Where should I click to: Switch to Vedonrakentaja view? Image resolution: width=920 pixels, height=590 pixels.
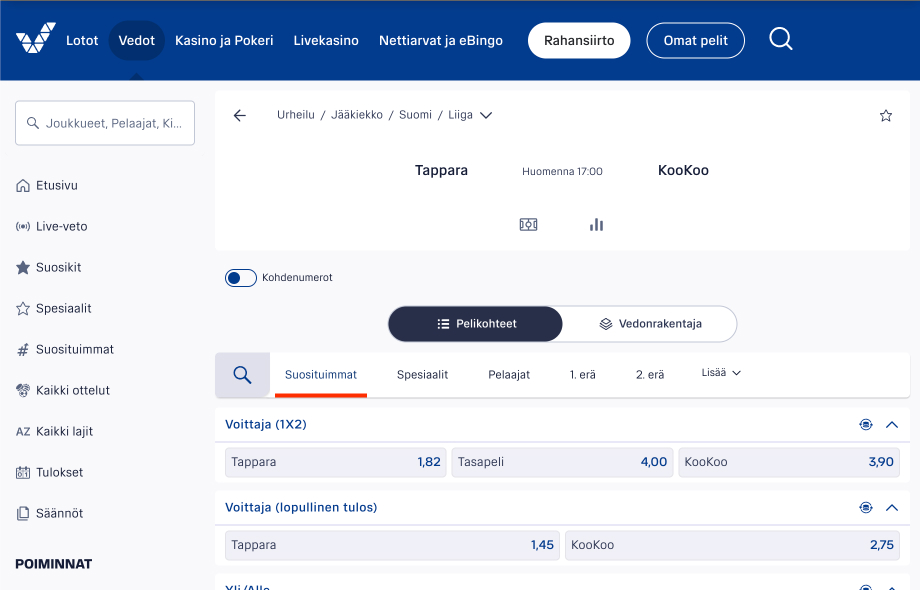pos(650,324)
